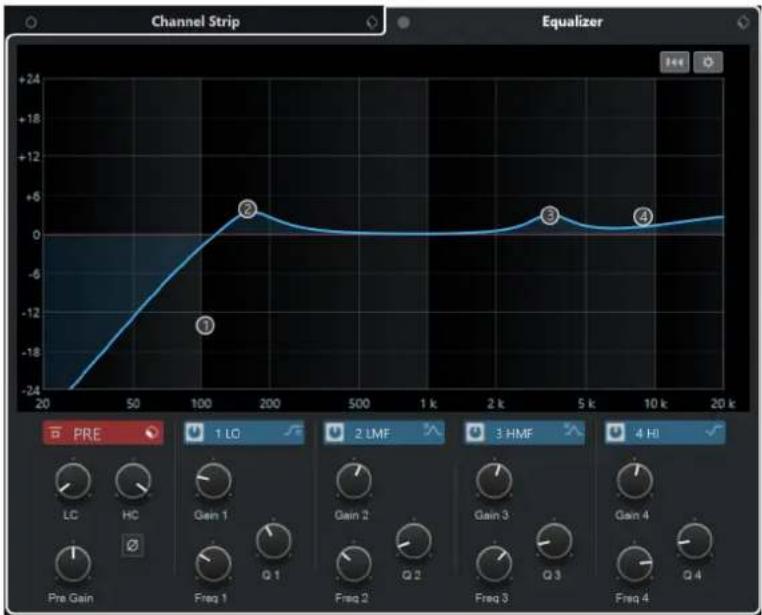Select EQ curve point 3
The height and width of the screenshot is (615, 762).
550,215
